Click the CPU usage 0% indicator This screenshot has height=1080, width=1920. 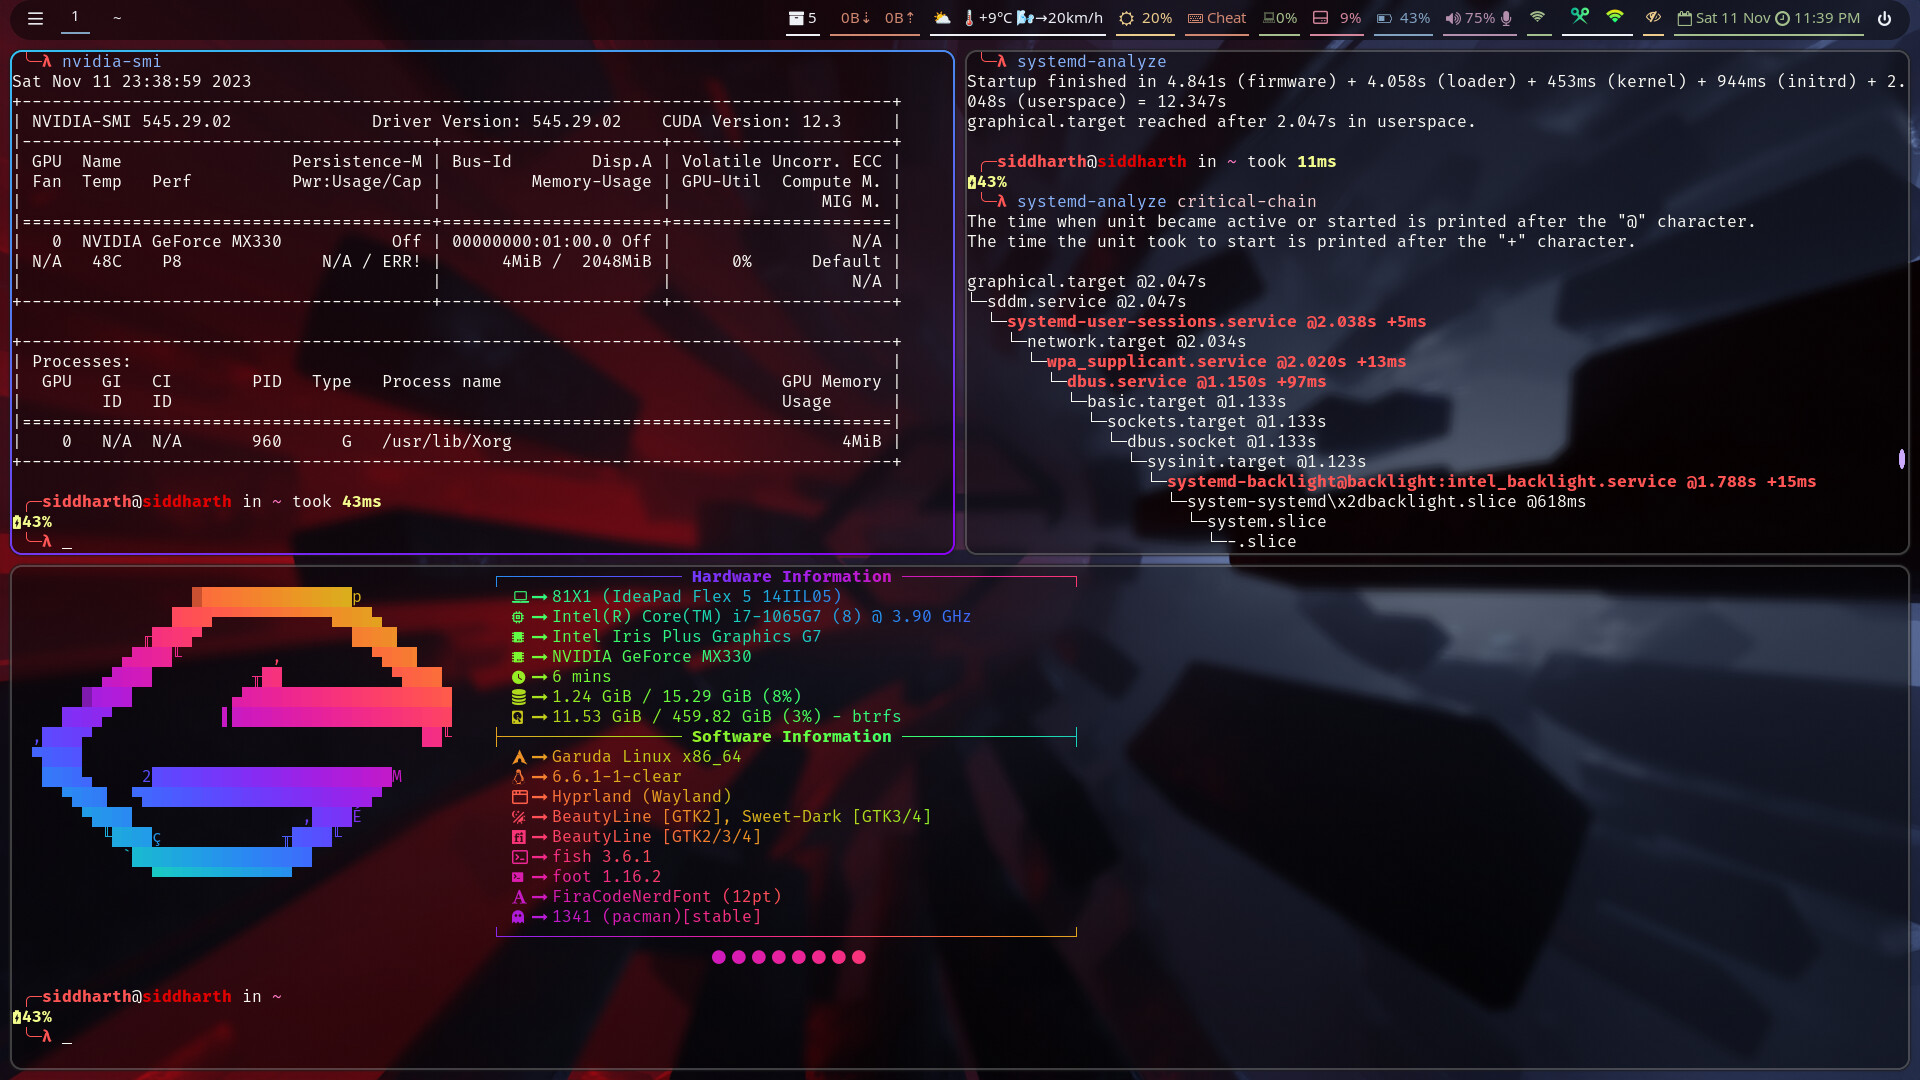(1280, 18)
